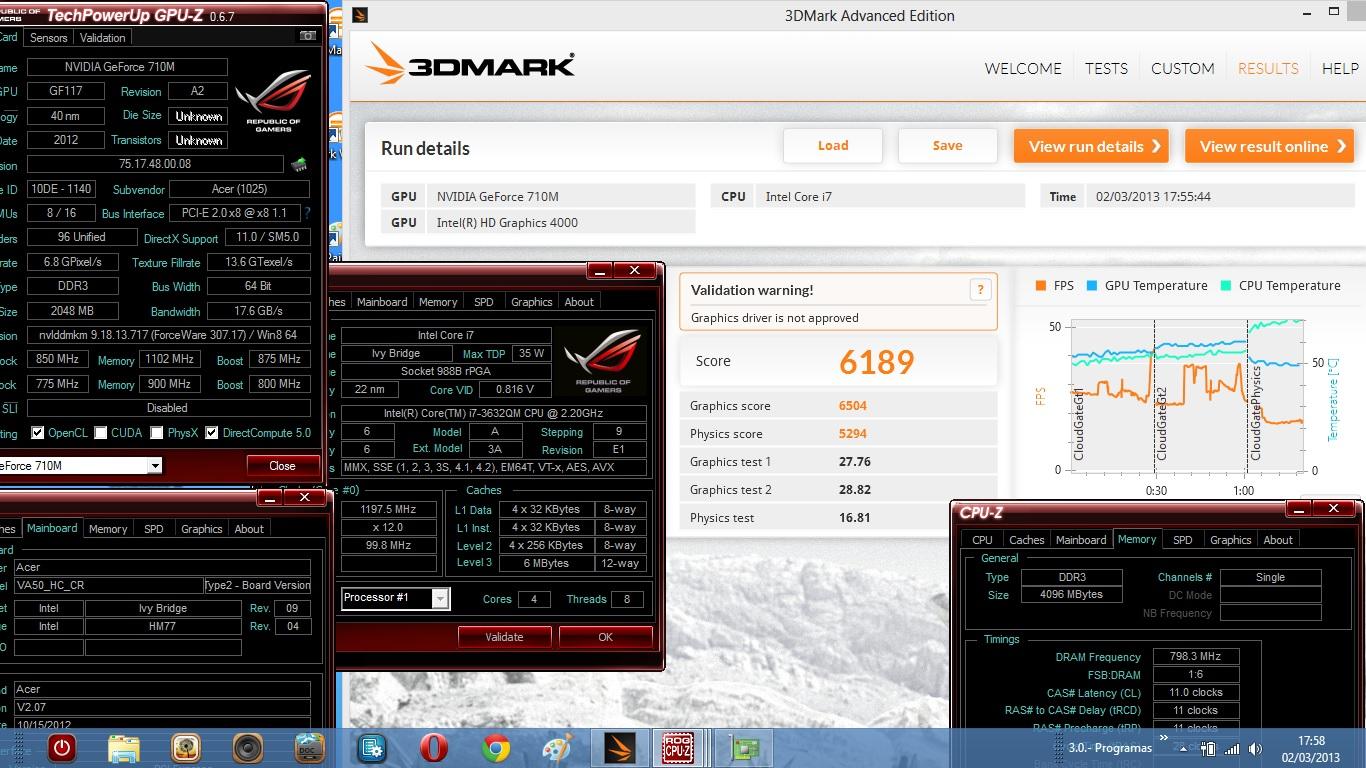Toggle the DirectCompute 5.0 checkbox

tap(211, 433)
